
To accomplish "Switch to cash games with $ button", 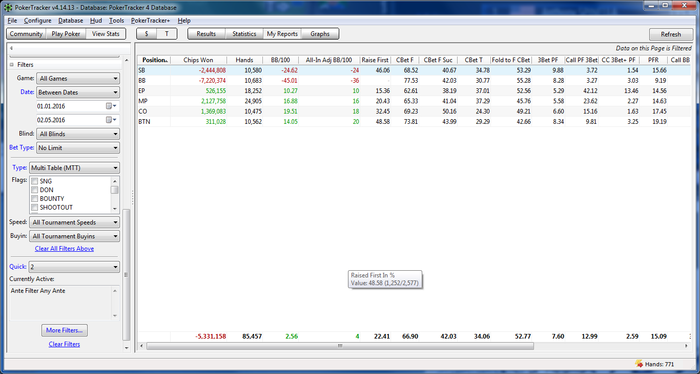I will tap(146, 34).
